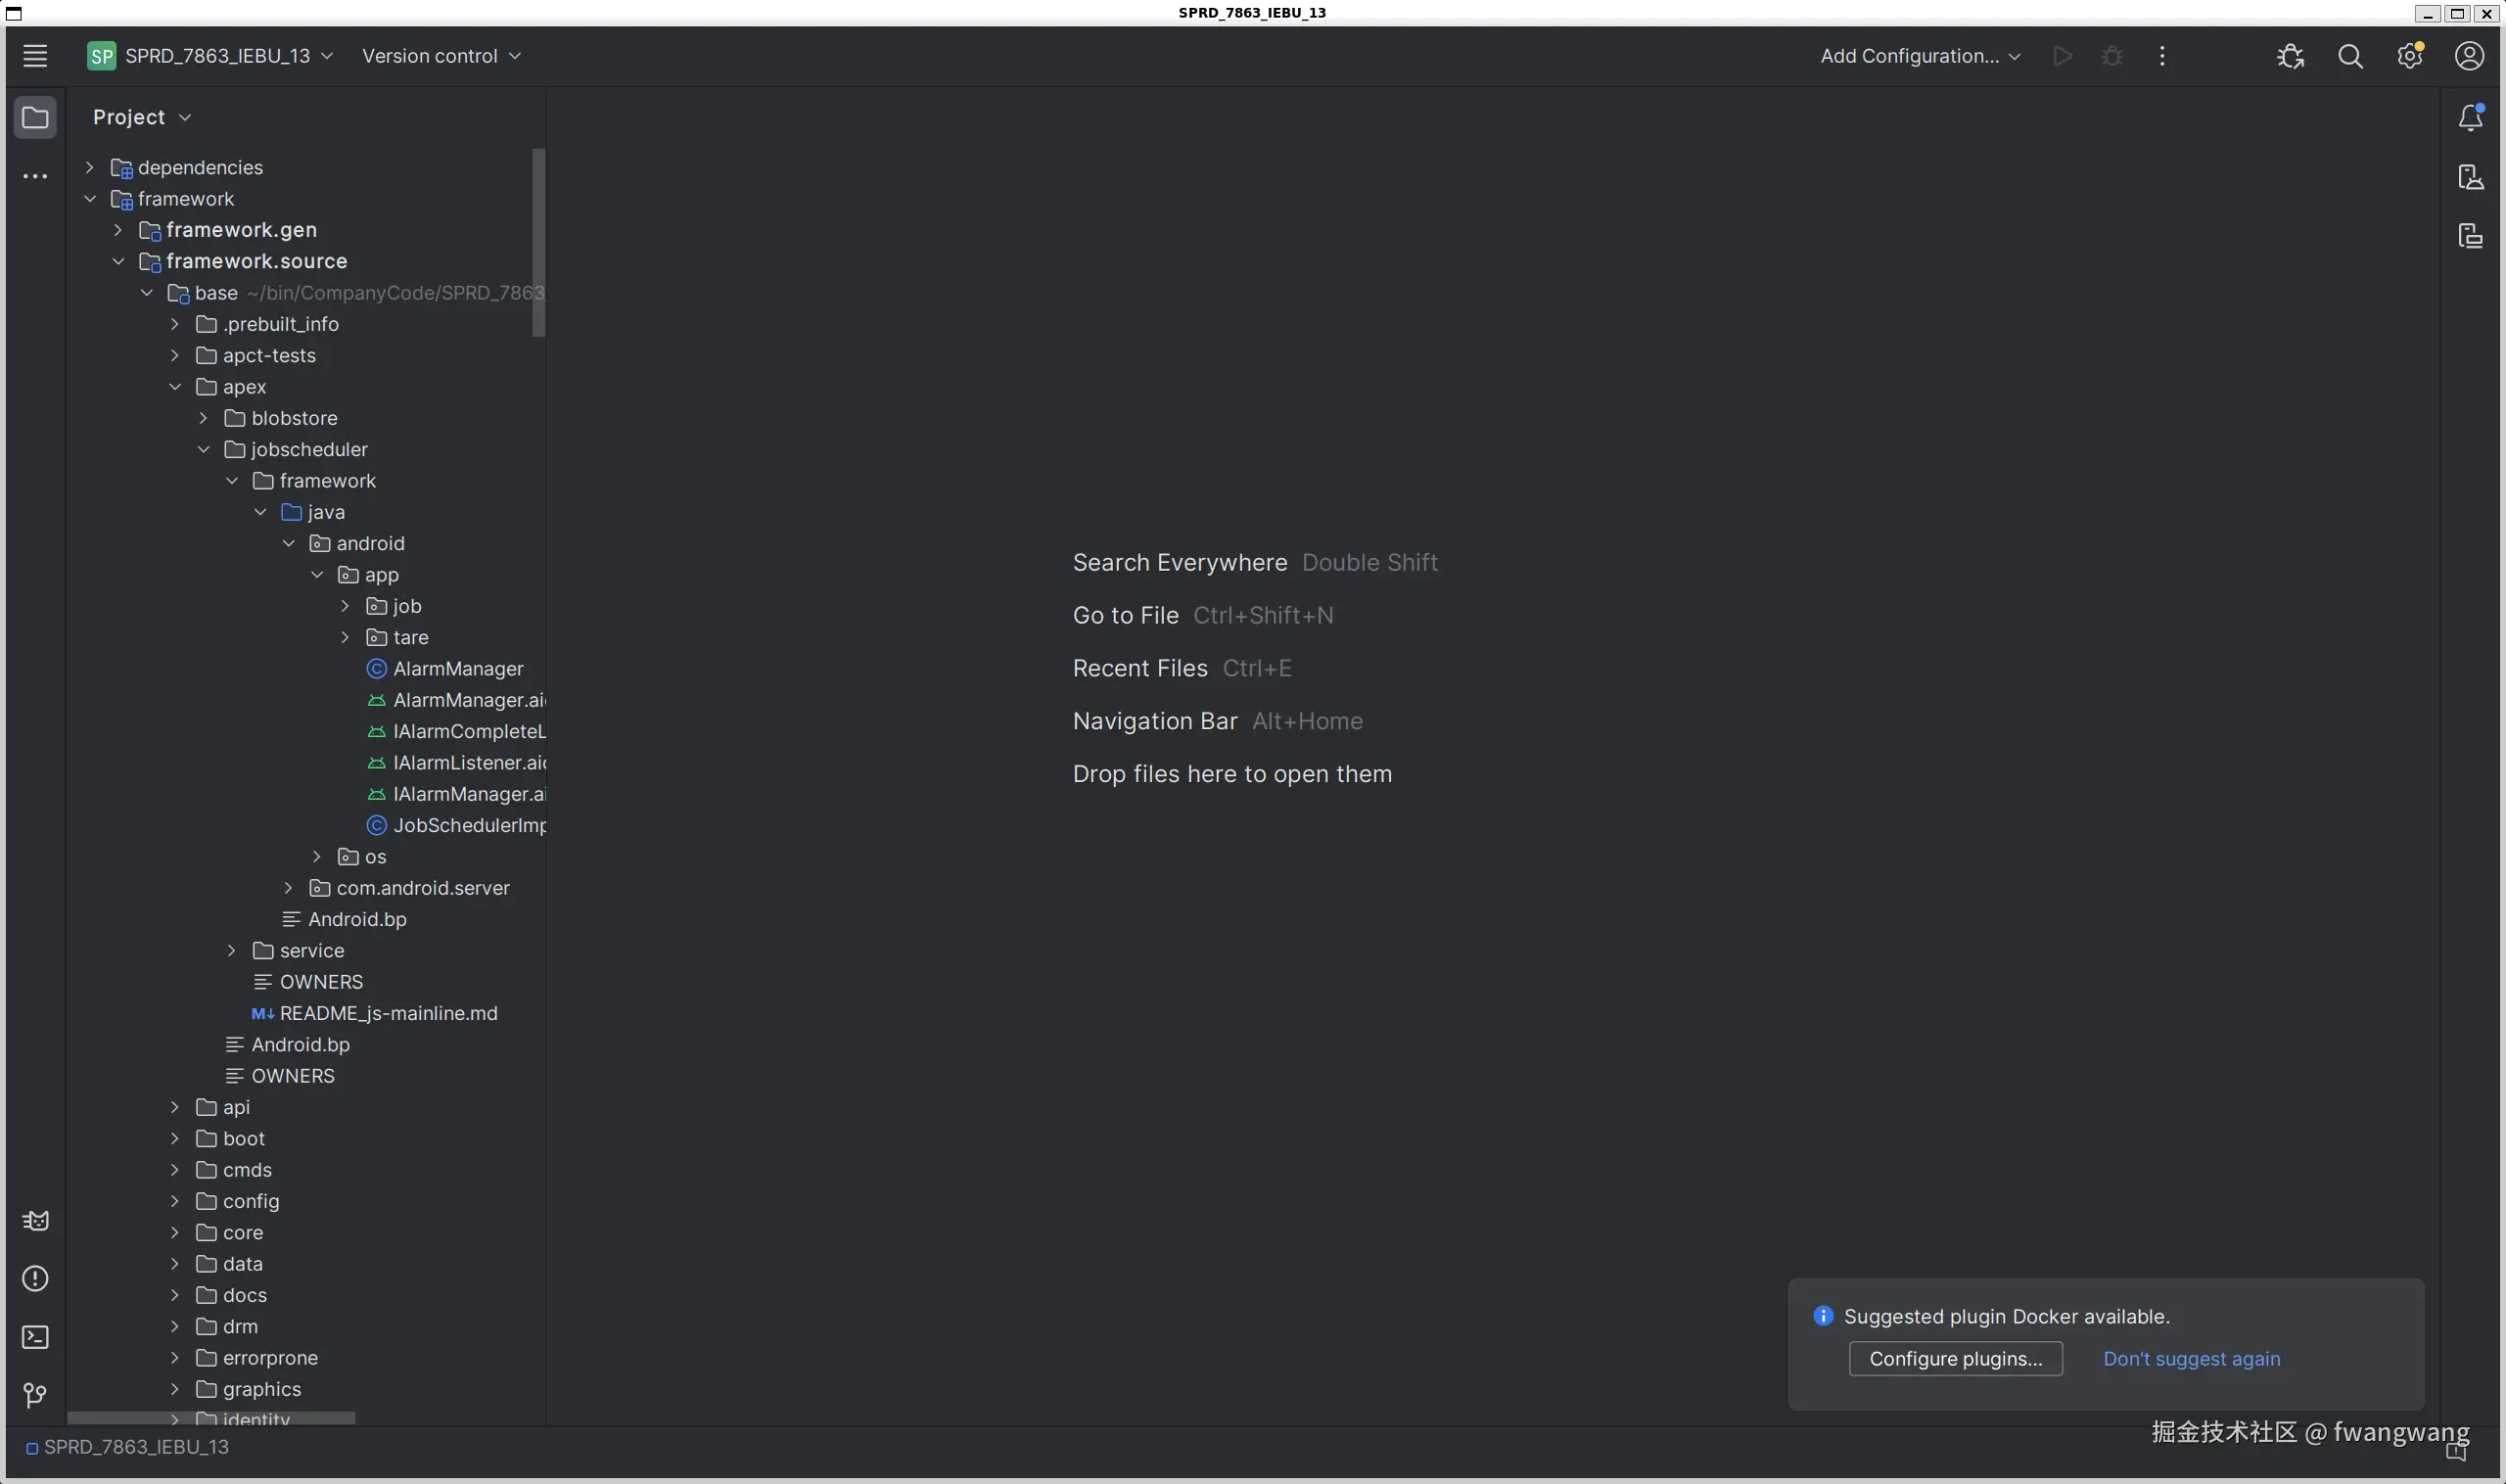This screenshot has width=2506, height=1484.
Task: Open the main hamburger menu
Action: pos(35,56)
